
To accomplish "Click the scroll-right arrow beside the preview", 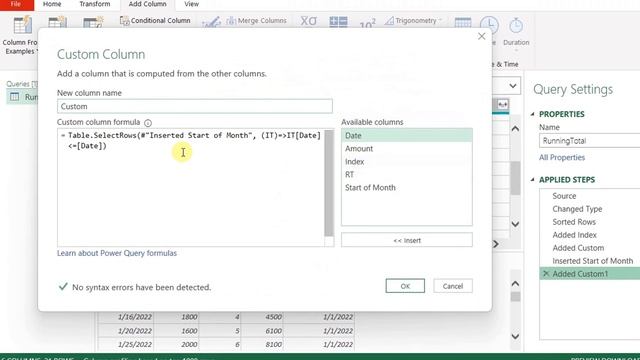I will tap(496, 244).
